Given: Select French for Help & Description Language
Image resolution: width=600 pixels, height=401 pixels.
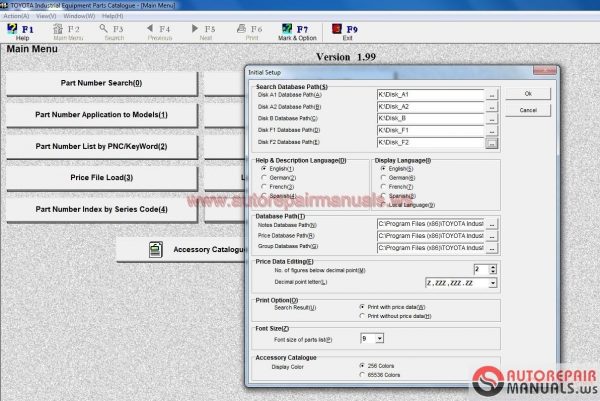Looking at the screenshot, I should [264, 187].
